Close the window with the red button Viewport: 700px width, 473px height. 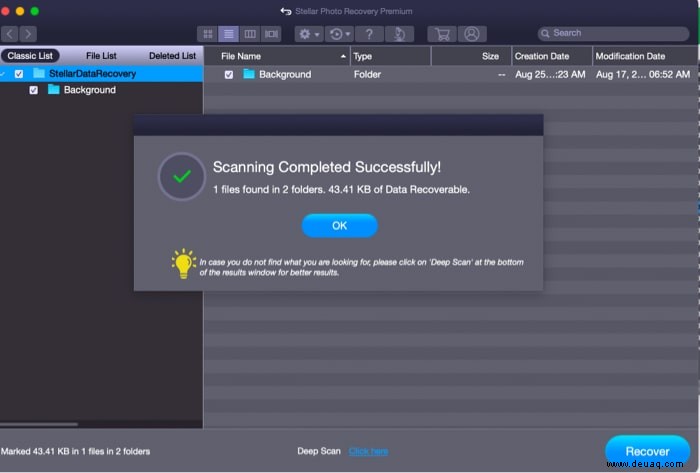click(5, 11)
